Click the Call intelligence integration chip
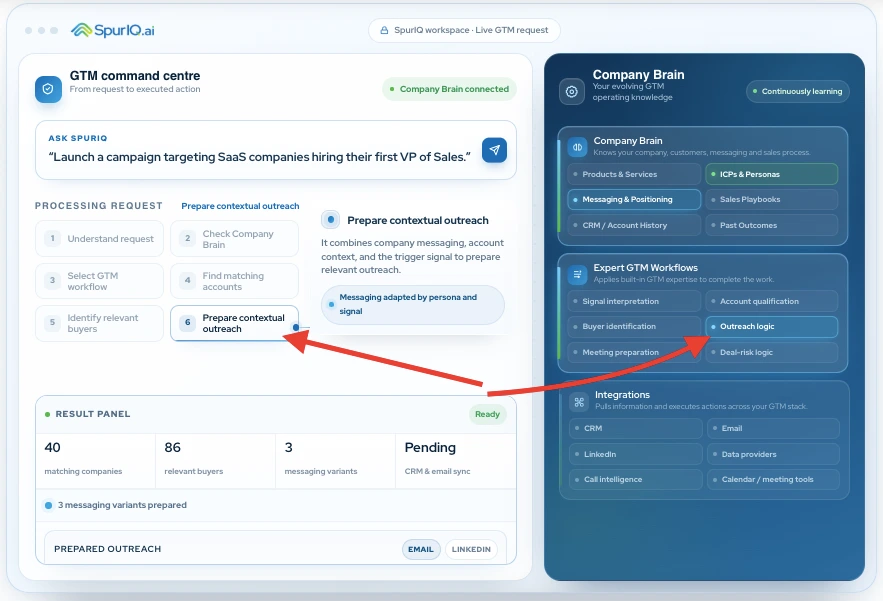The image size is (883, 601). tap(636, 479)
